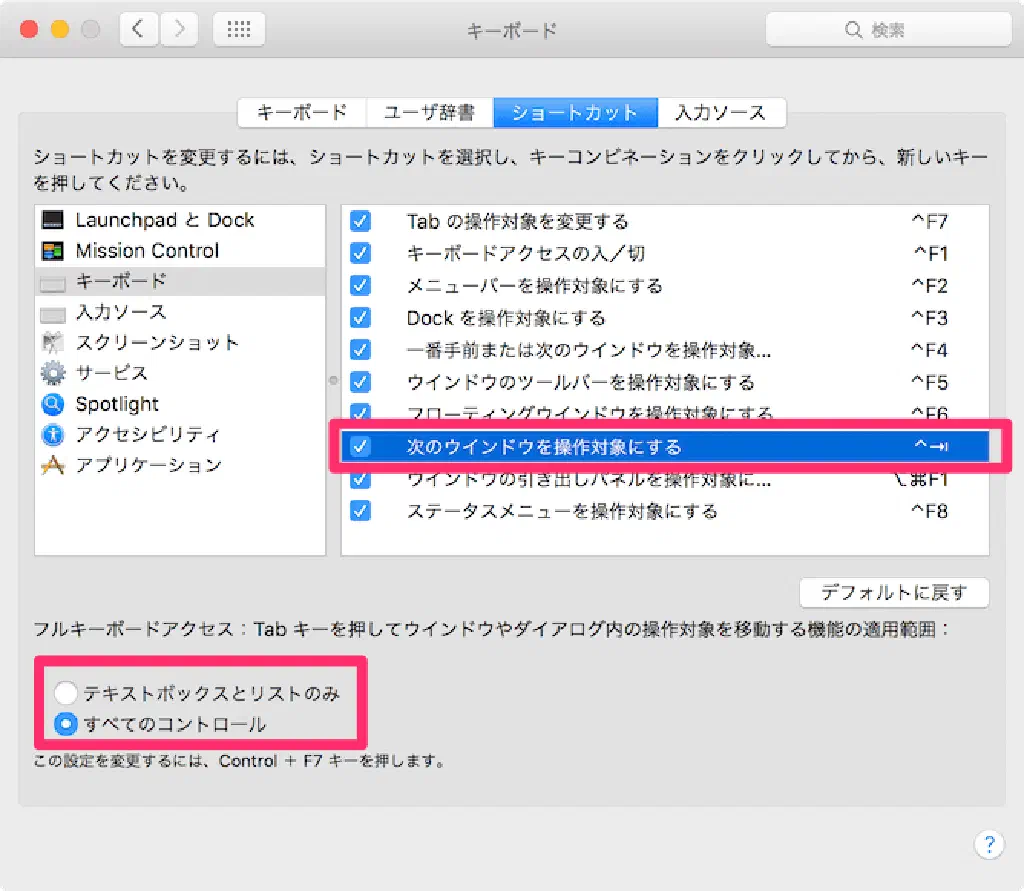Screen dimensions: 1024x891
Task: Click the 検索 search field
Action: (x=886, y=30)
